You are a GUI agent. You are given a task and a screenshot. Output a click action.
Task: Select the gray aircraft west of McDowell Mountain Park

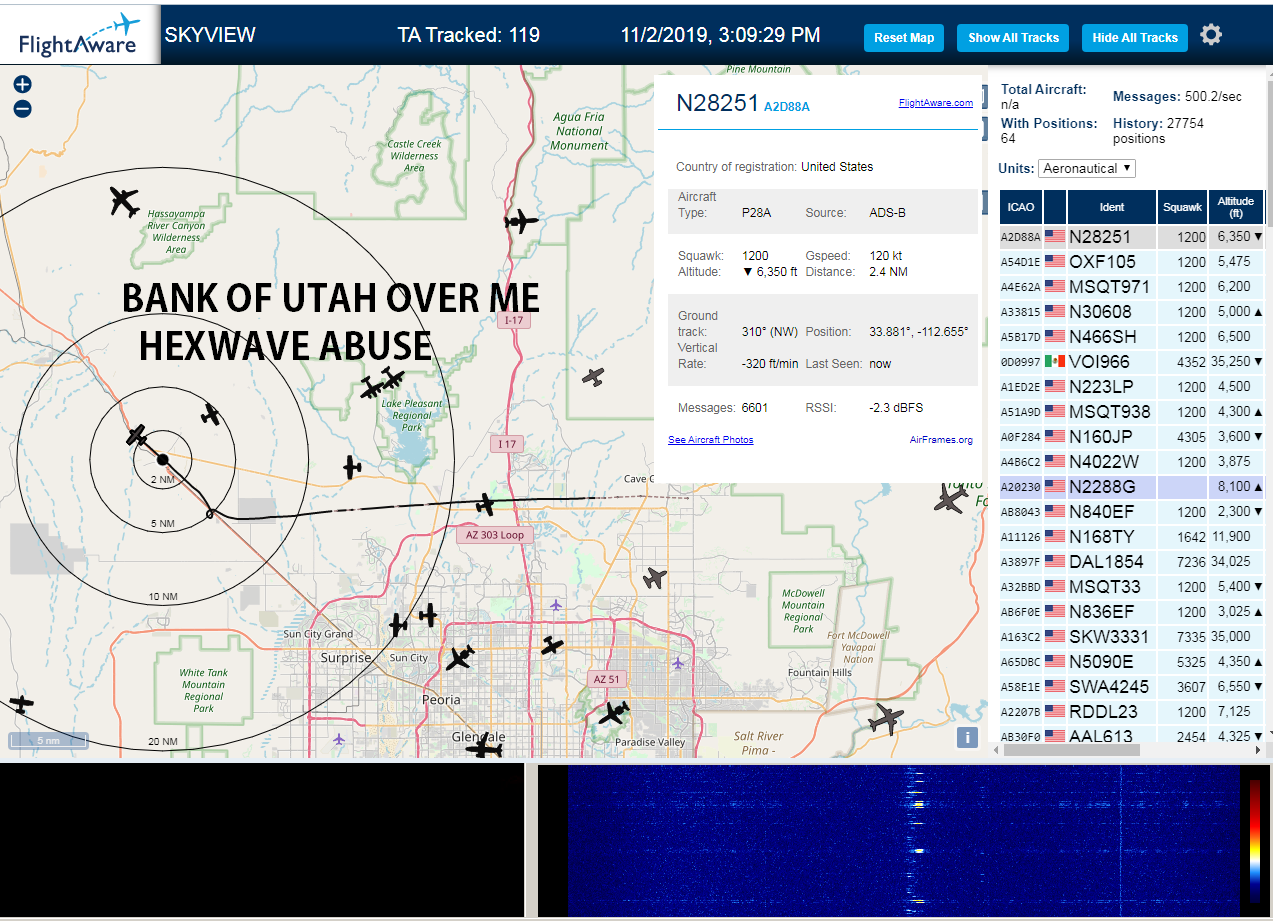tap(654, 578)
